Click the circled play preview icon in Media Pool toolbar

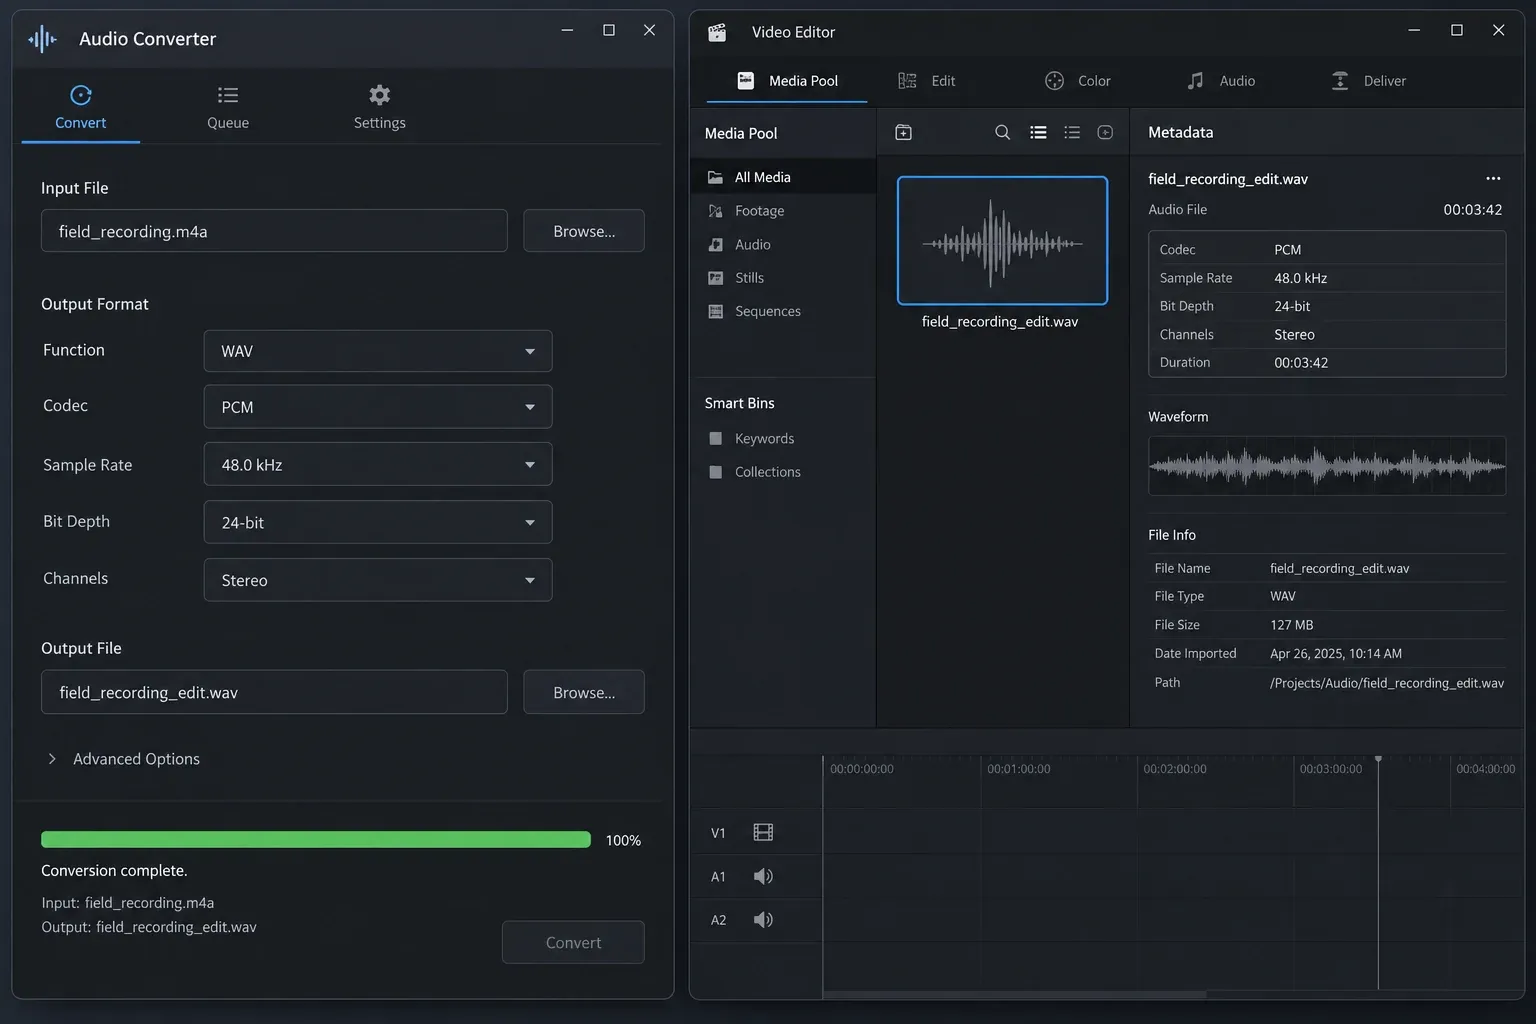(x=1105, y=132)
